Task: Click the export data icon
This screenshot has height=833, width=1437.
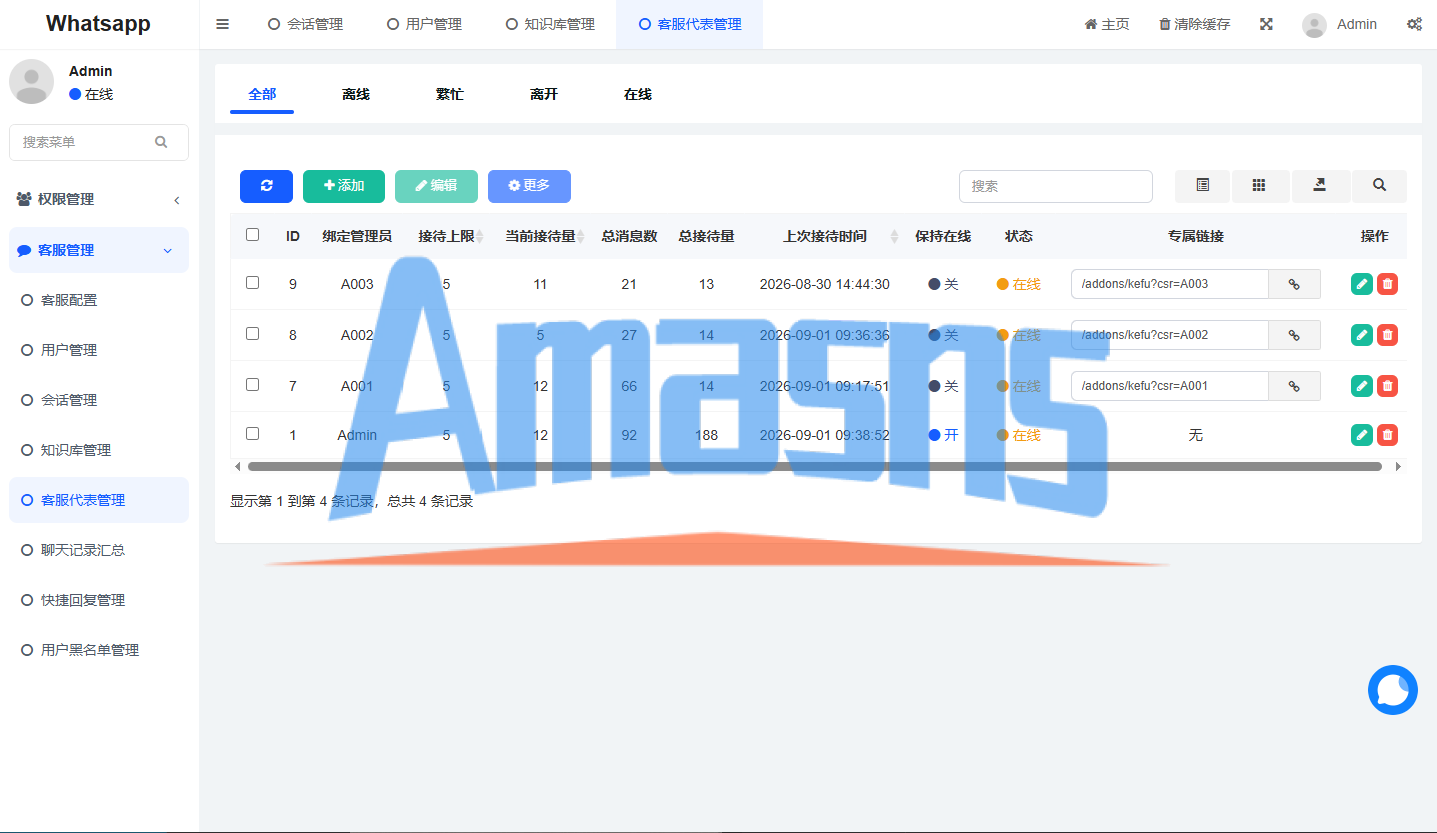Action: [1320, 186]
